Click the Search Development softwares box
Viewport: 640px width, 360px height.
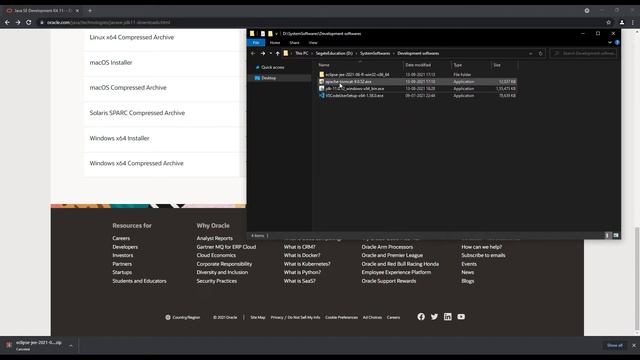click(x=584, y=53)
